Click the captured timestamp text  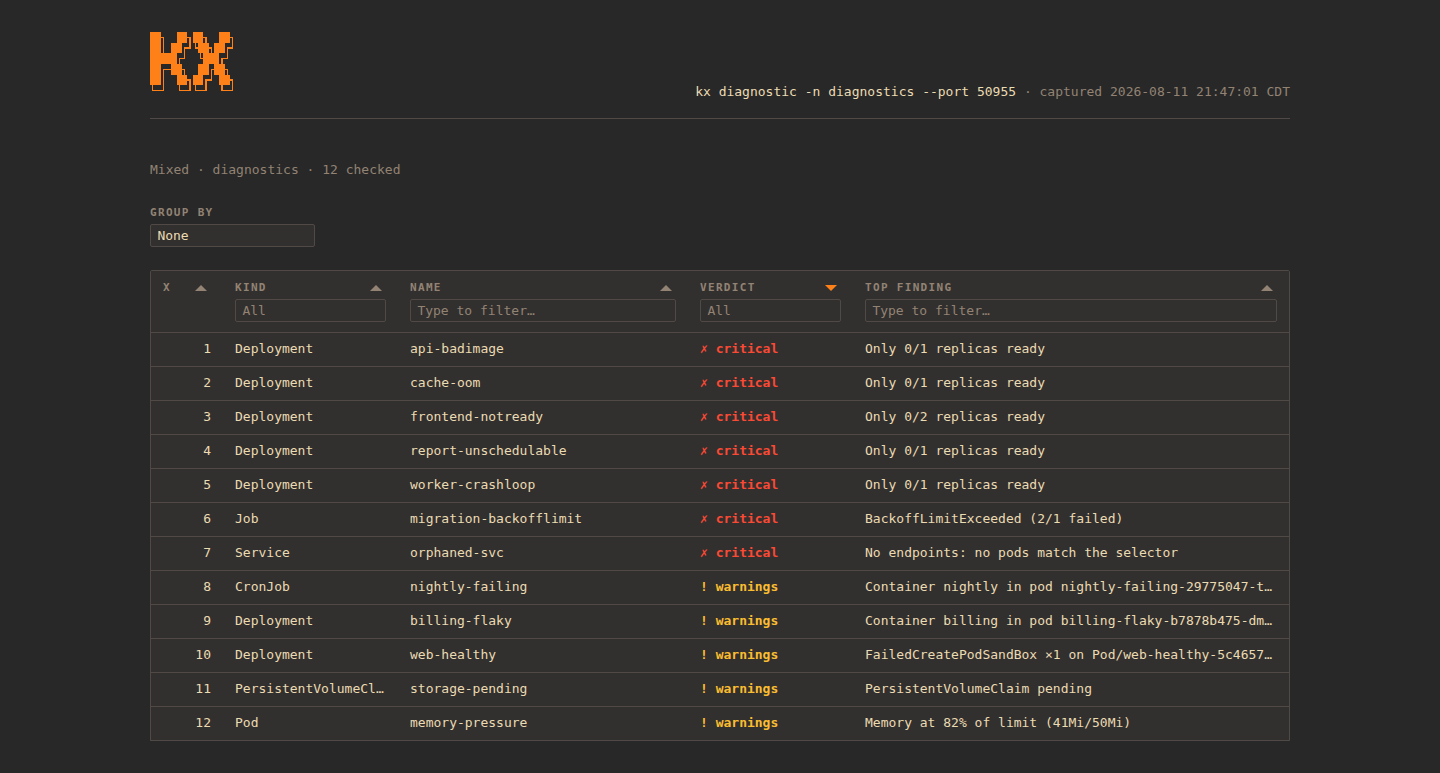[x=1165, y=92]
